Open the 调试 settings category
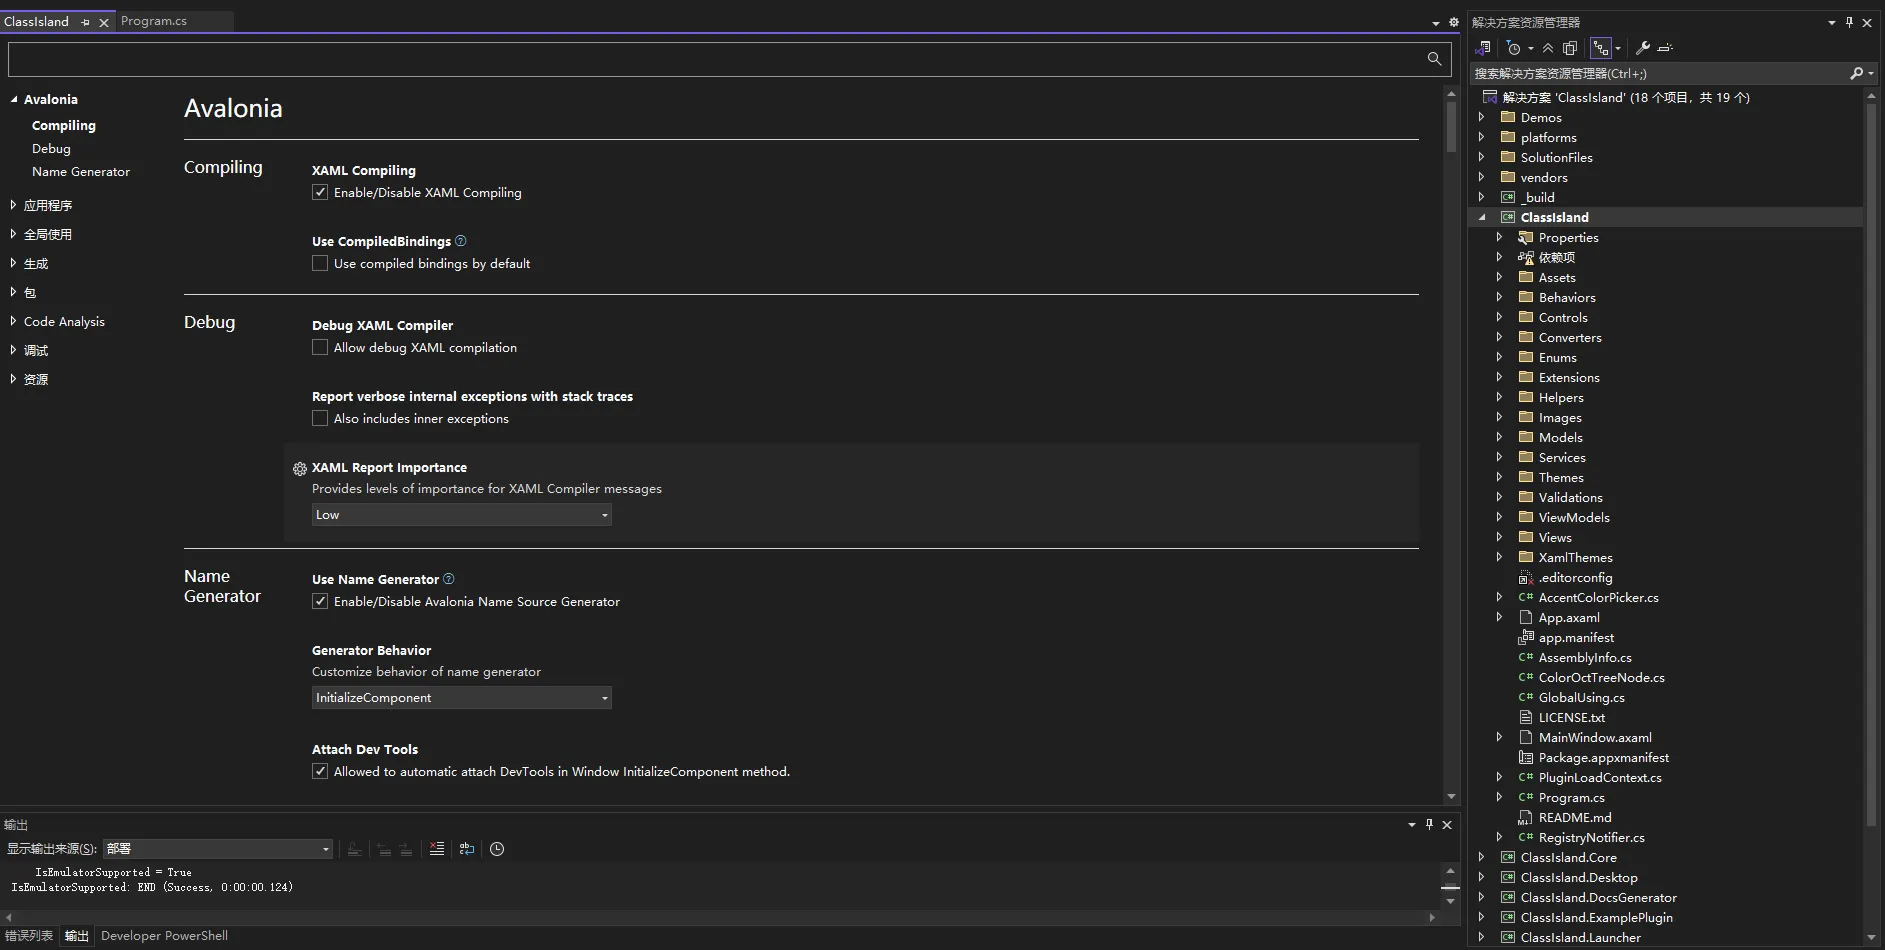Screen dimensions: 1885x950 click(36, 350)
